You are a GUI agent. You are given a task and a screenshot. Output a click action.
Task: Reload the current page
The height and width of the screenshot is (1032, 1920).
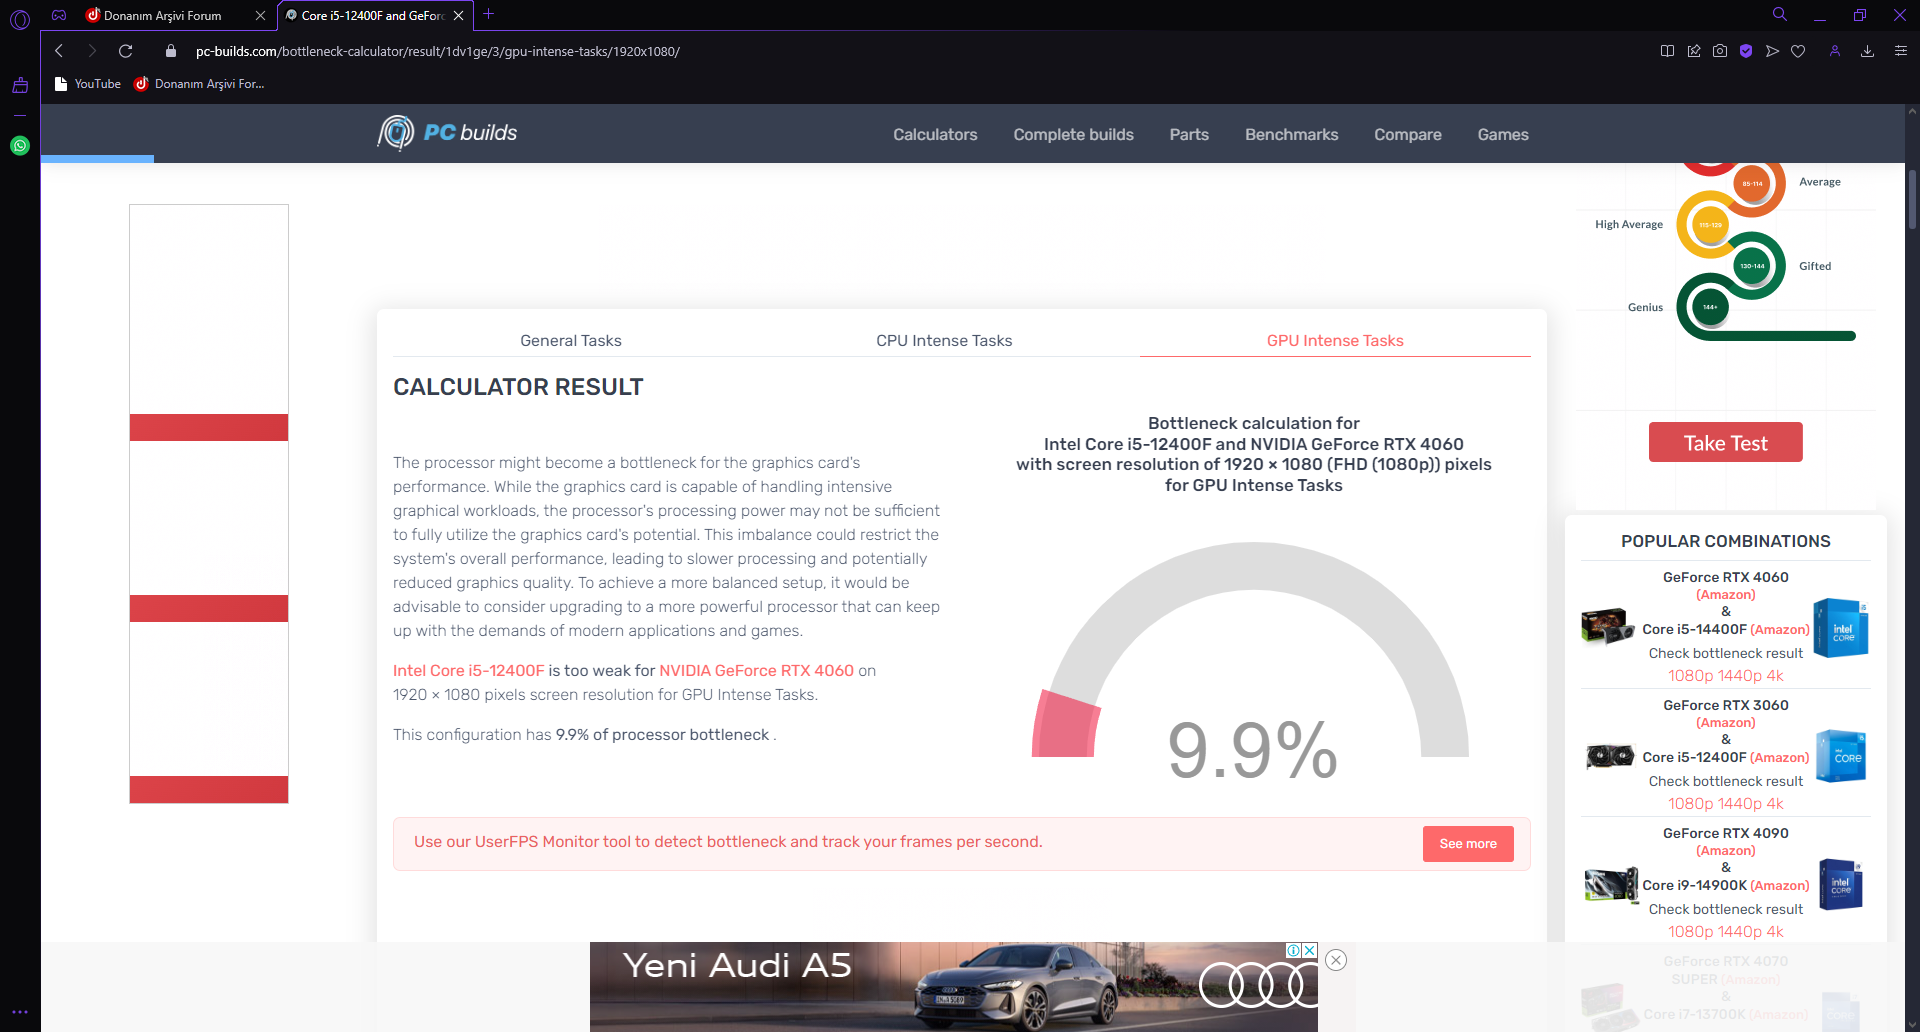point(126,51)
